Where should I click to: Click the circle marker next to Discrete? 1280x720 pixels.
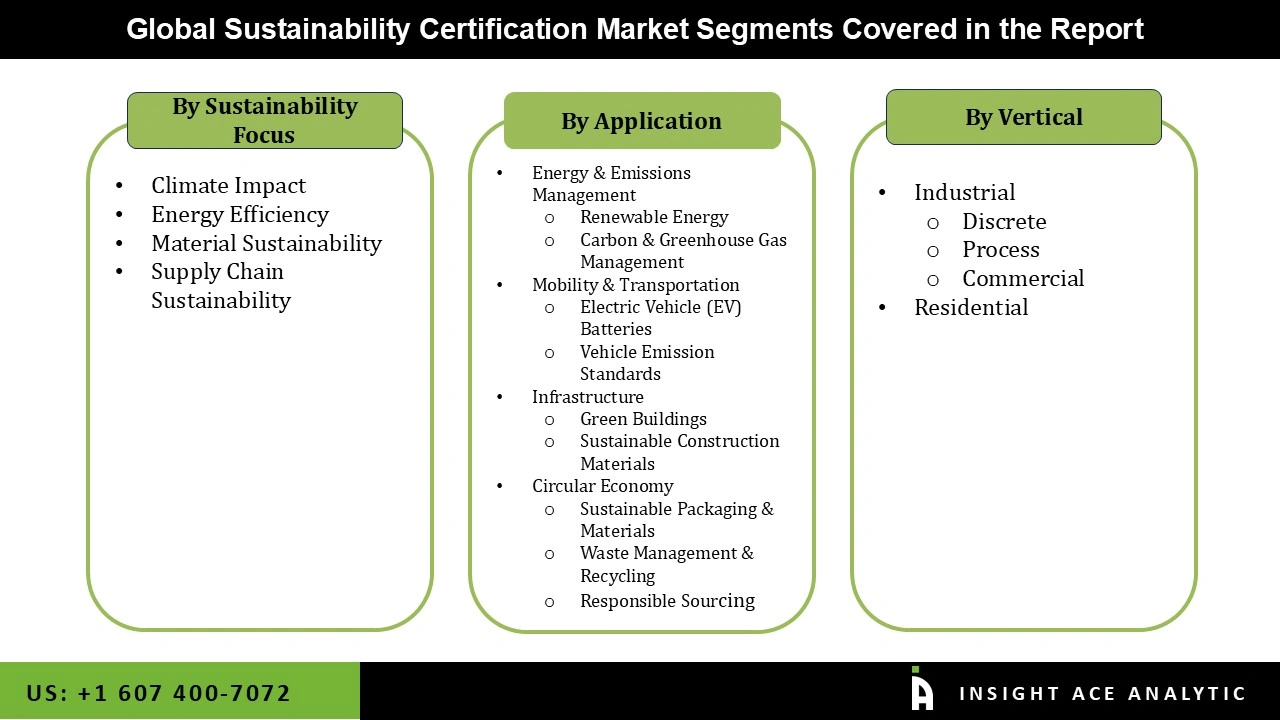(932, 221)
